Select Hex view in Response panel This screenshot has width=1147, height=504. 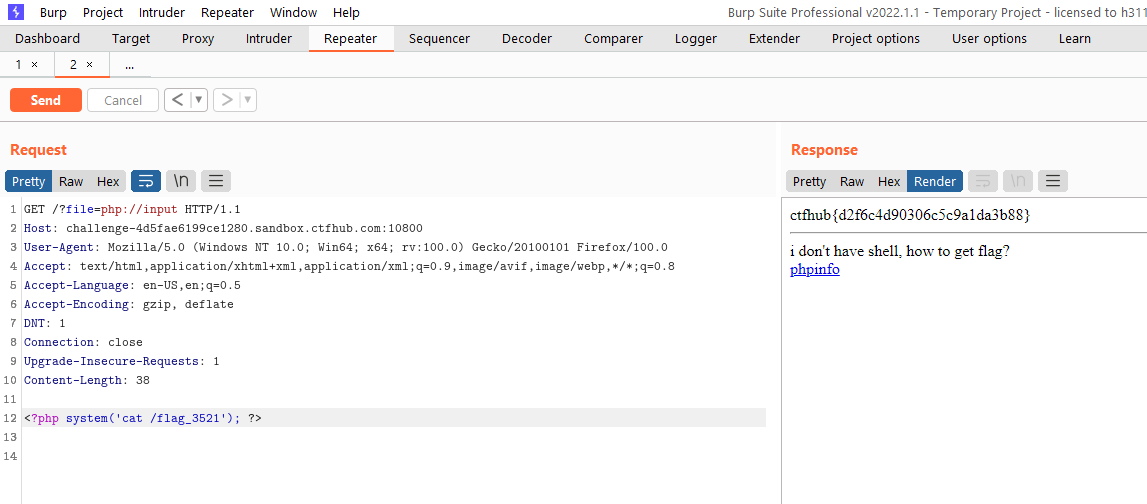pyautogui.click(x=889, y=181)
